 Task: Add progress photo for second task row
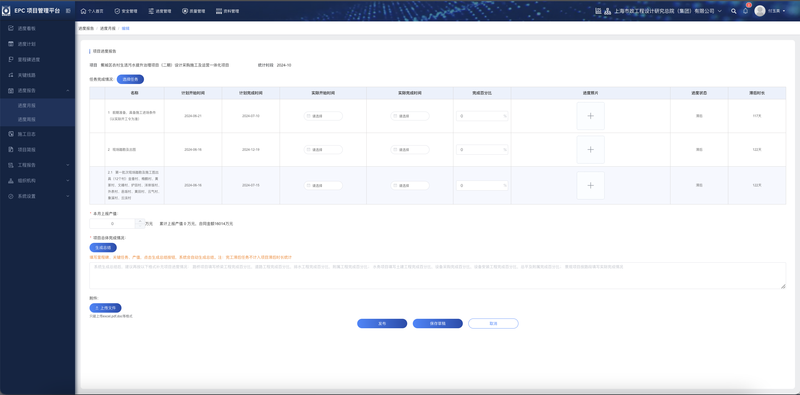pos(590,150)
